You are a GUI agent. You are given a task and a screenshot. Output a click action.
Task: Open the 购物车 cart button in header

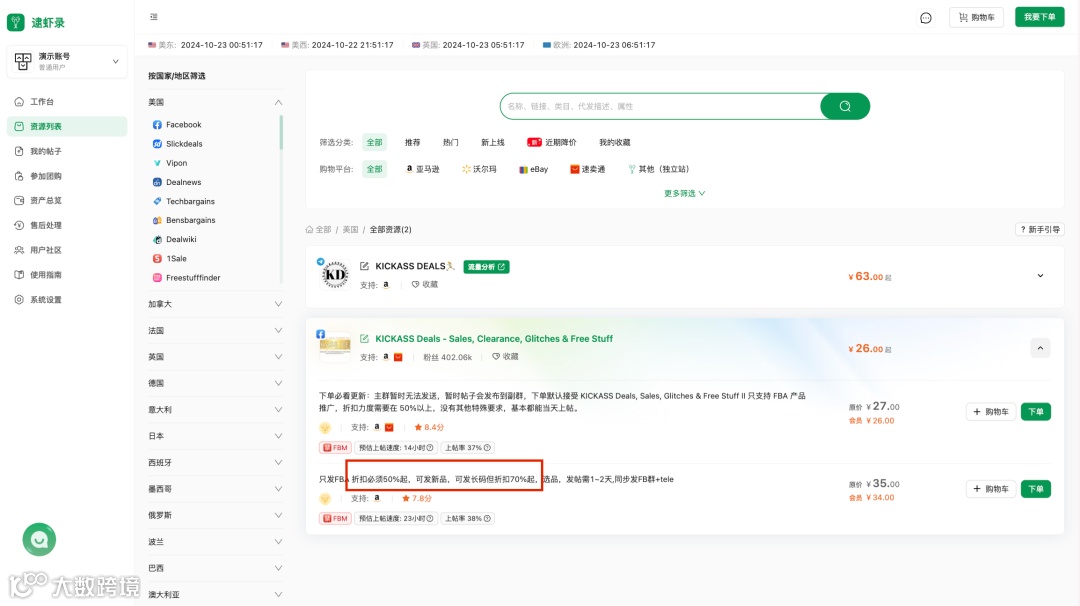[x=976, y=17]
